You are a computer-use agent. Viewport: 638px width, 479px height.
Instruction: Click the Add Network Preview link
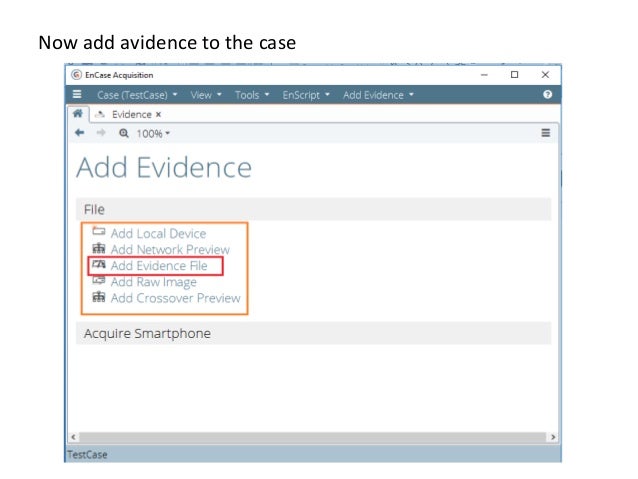pyautogui.click(x=170, y=249)
